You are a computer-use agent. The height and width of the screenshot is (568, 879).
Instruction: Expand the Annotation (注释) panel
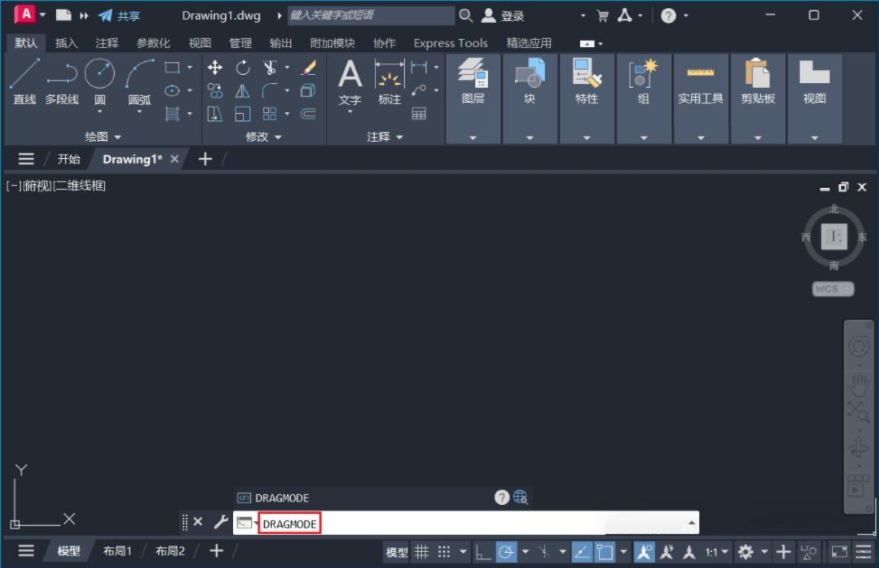point(385,137)
